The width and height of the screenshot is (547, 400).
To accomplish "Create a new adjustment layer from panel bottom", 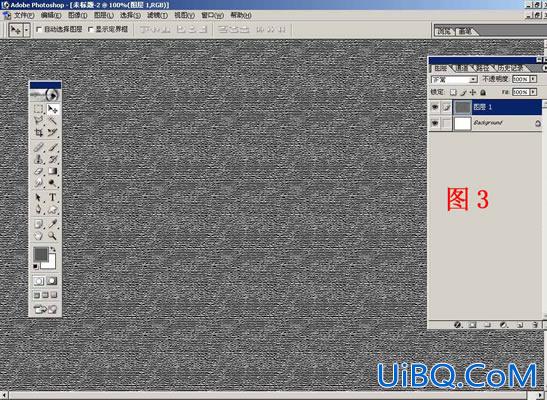I will pyautogui.click(x=503, y=325).
